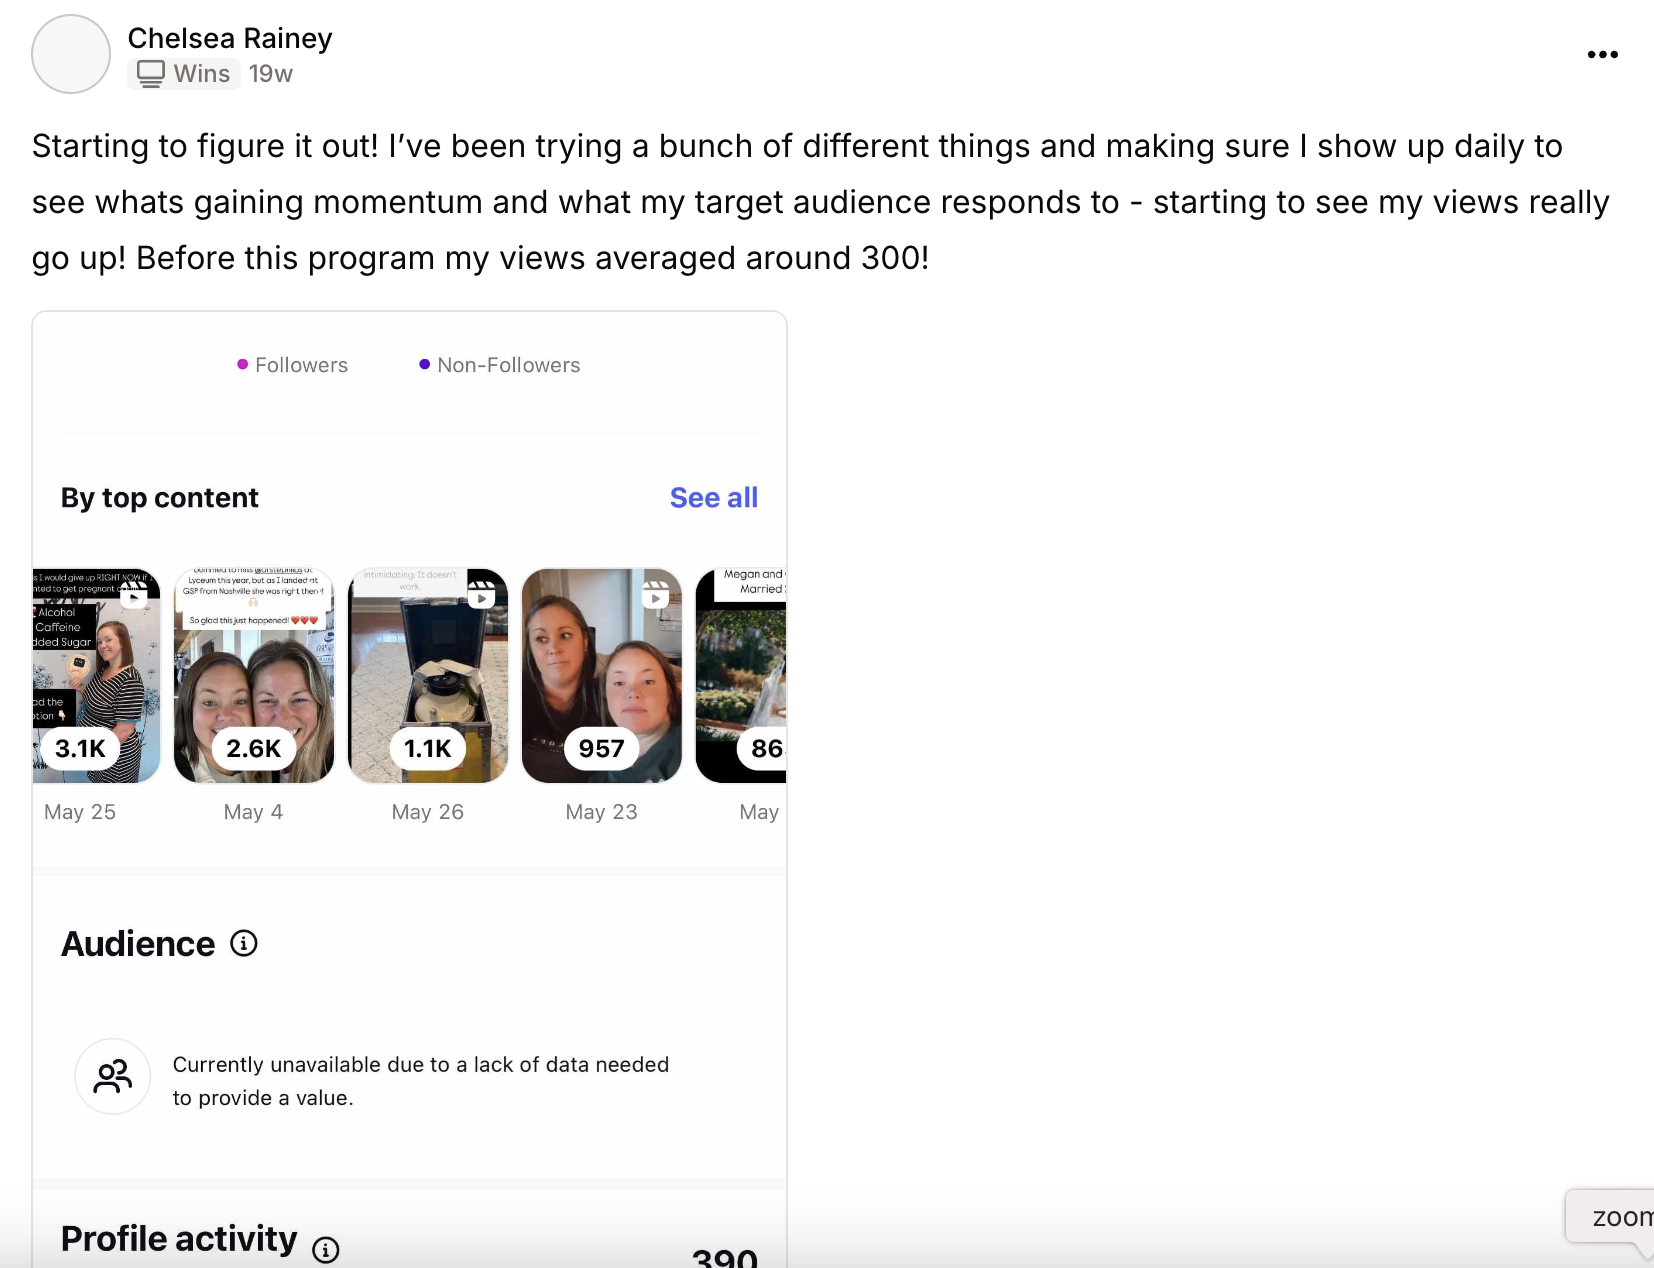
Task: Click the By top content heading
Action: point(160,498)
